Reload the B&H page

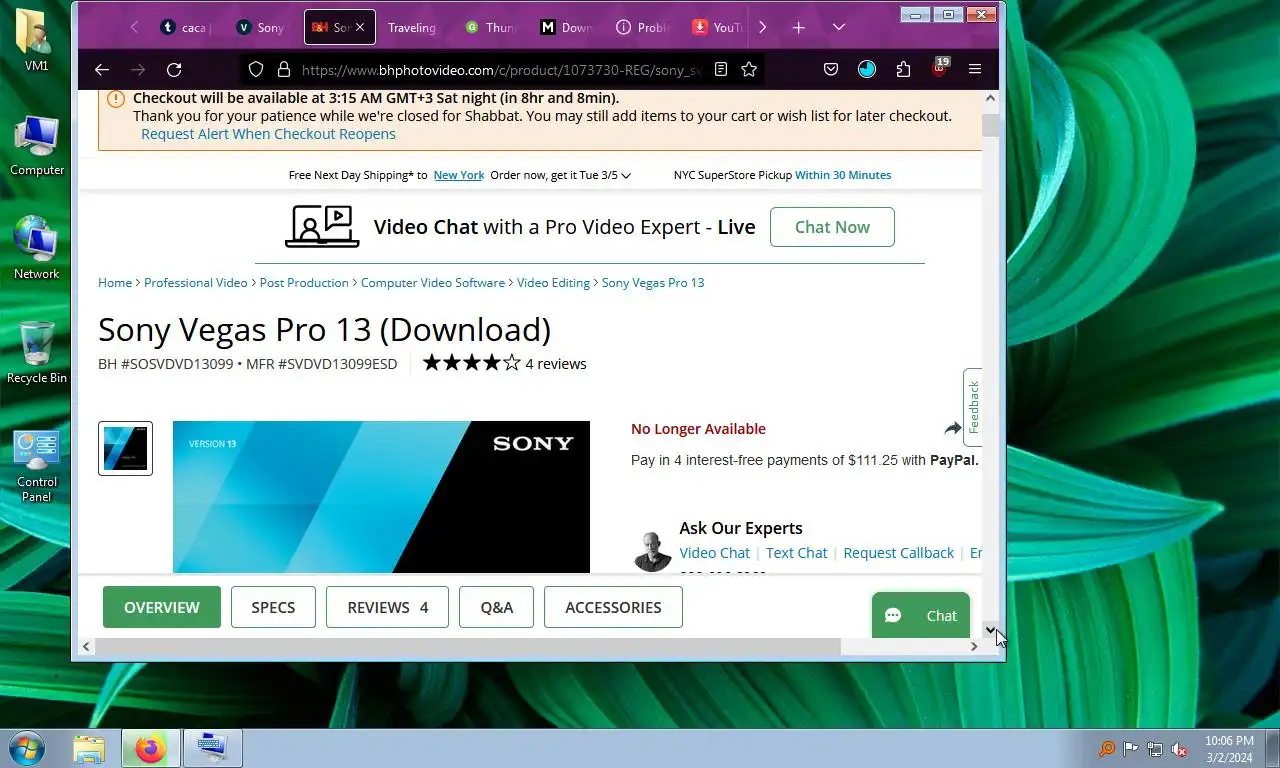tap(174, 69)
